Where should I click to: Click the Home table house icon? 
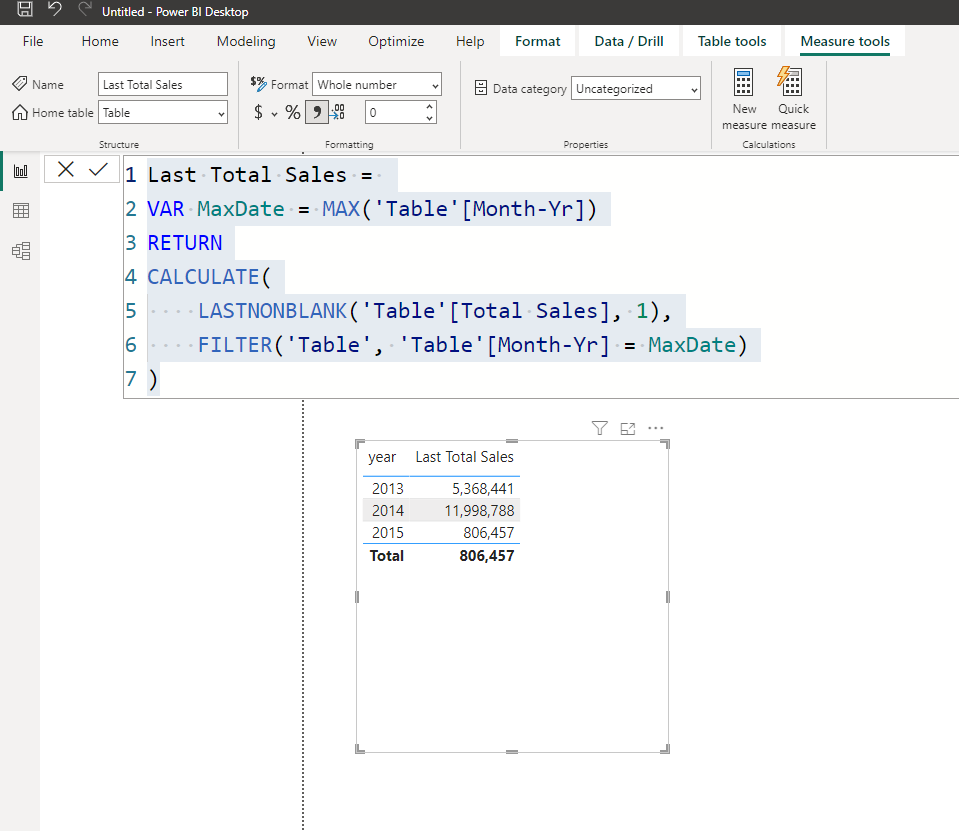20,113
